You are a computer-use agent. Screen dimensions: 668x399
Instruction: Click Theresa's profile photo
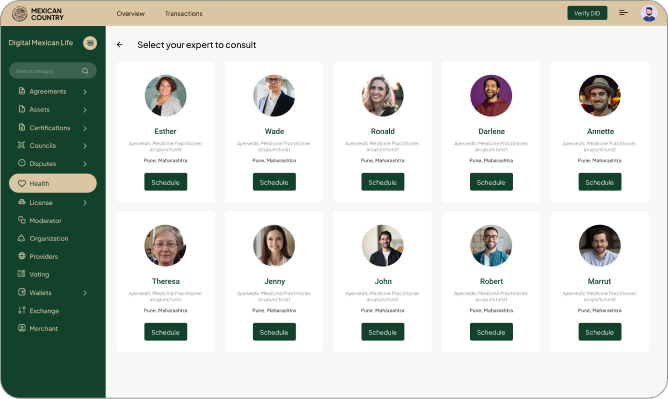coord(165,246)
